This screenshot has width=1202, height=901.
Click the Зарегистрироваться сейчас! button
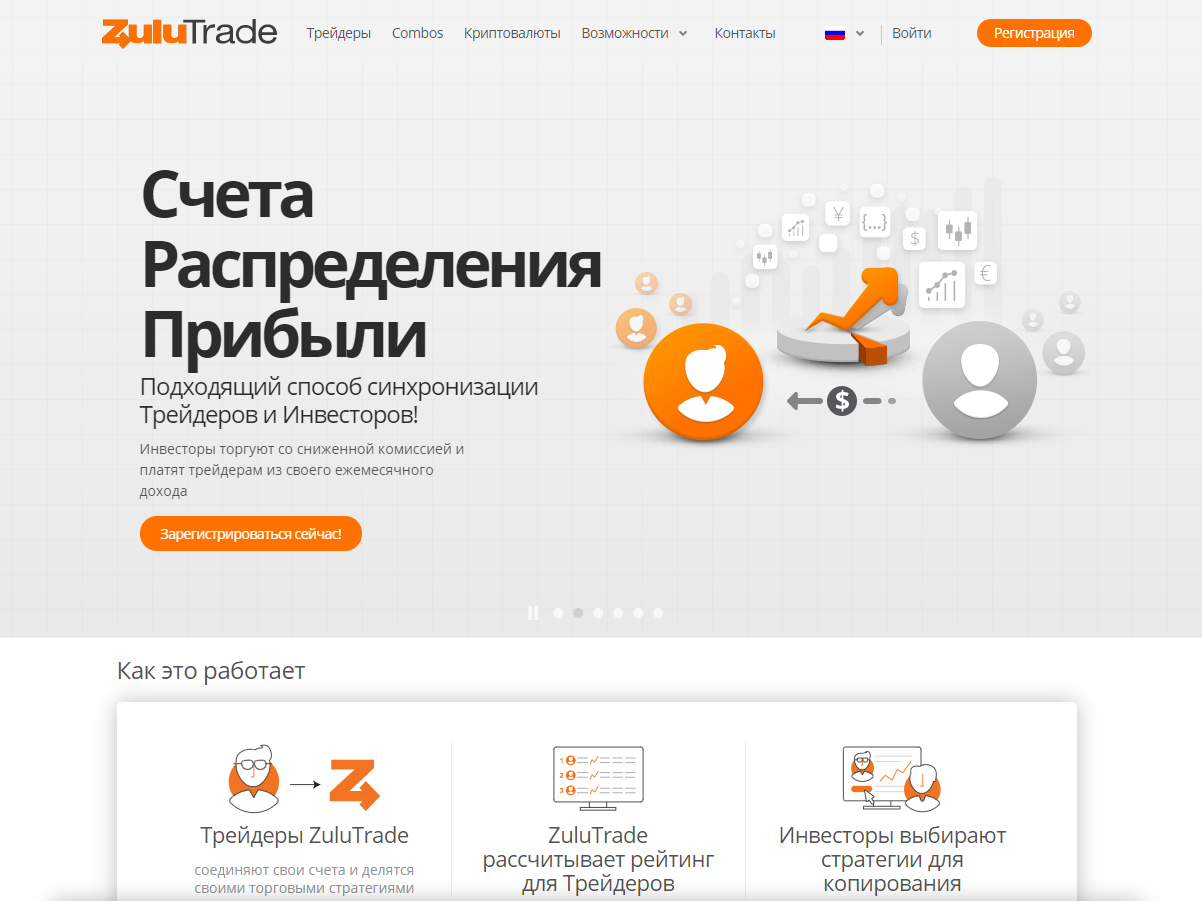(251, 534)
